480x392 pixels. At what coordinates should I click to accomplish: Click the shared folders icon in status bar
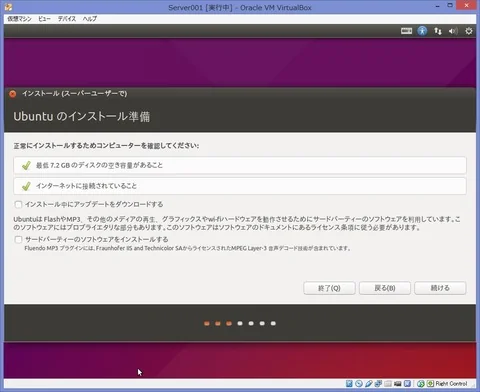click(x=388, y=384)
